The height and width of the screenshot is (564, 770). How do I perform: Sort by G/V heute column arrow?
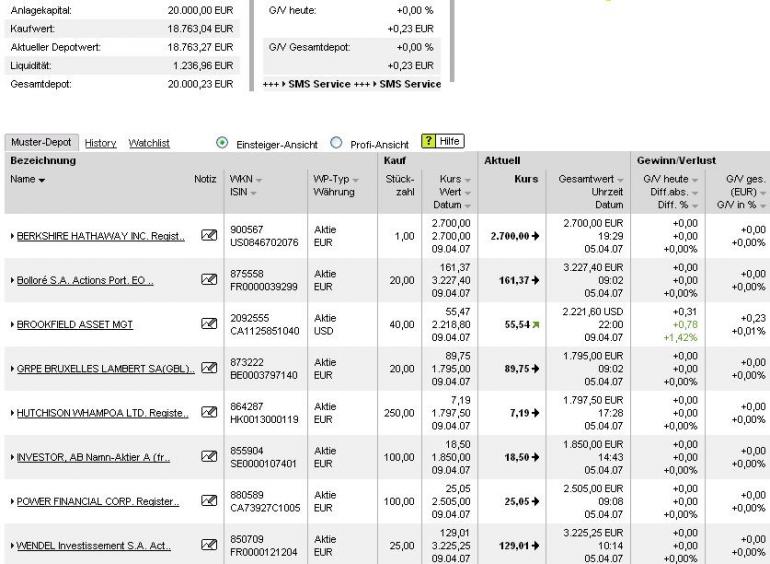pyautogui.click(x=694, y=180)
